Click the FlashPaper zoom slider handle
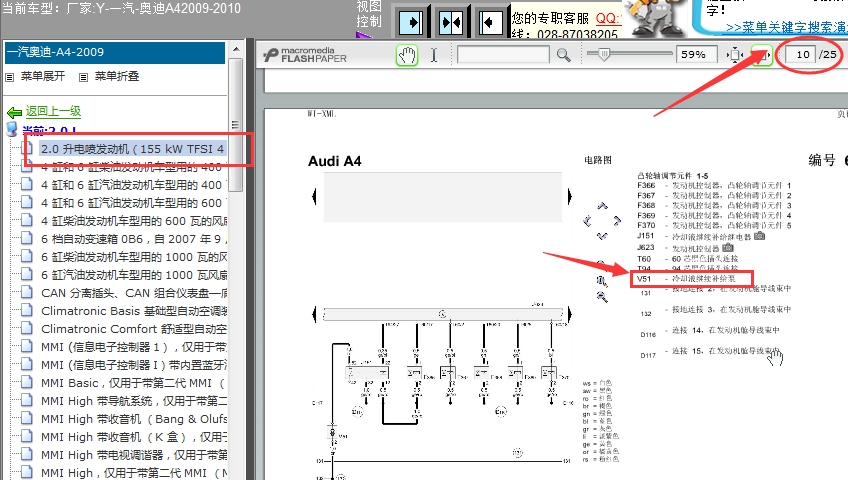Viewport: 848px width, 480px height. click(604, 54)
